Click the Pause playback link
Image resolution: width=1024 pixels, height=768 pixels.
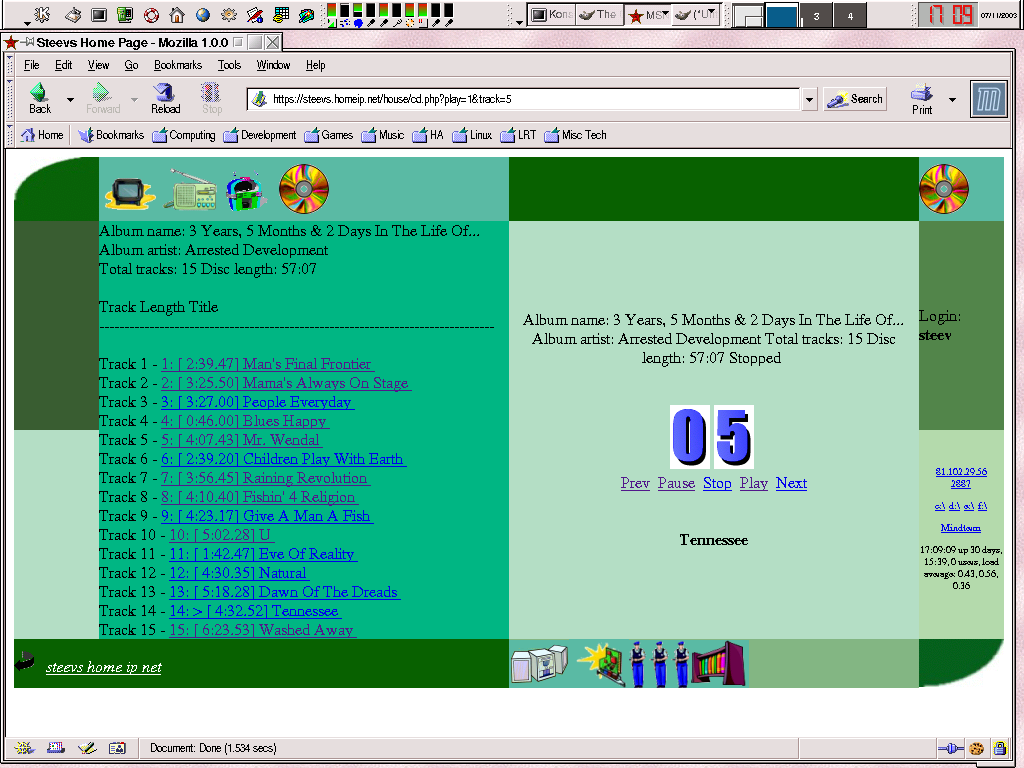click(676, 483)
